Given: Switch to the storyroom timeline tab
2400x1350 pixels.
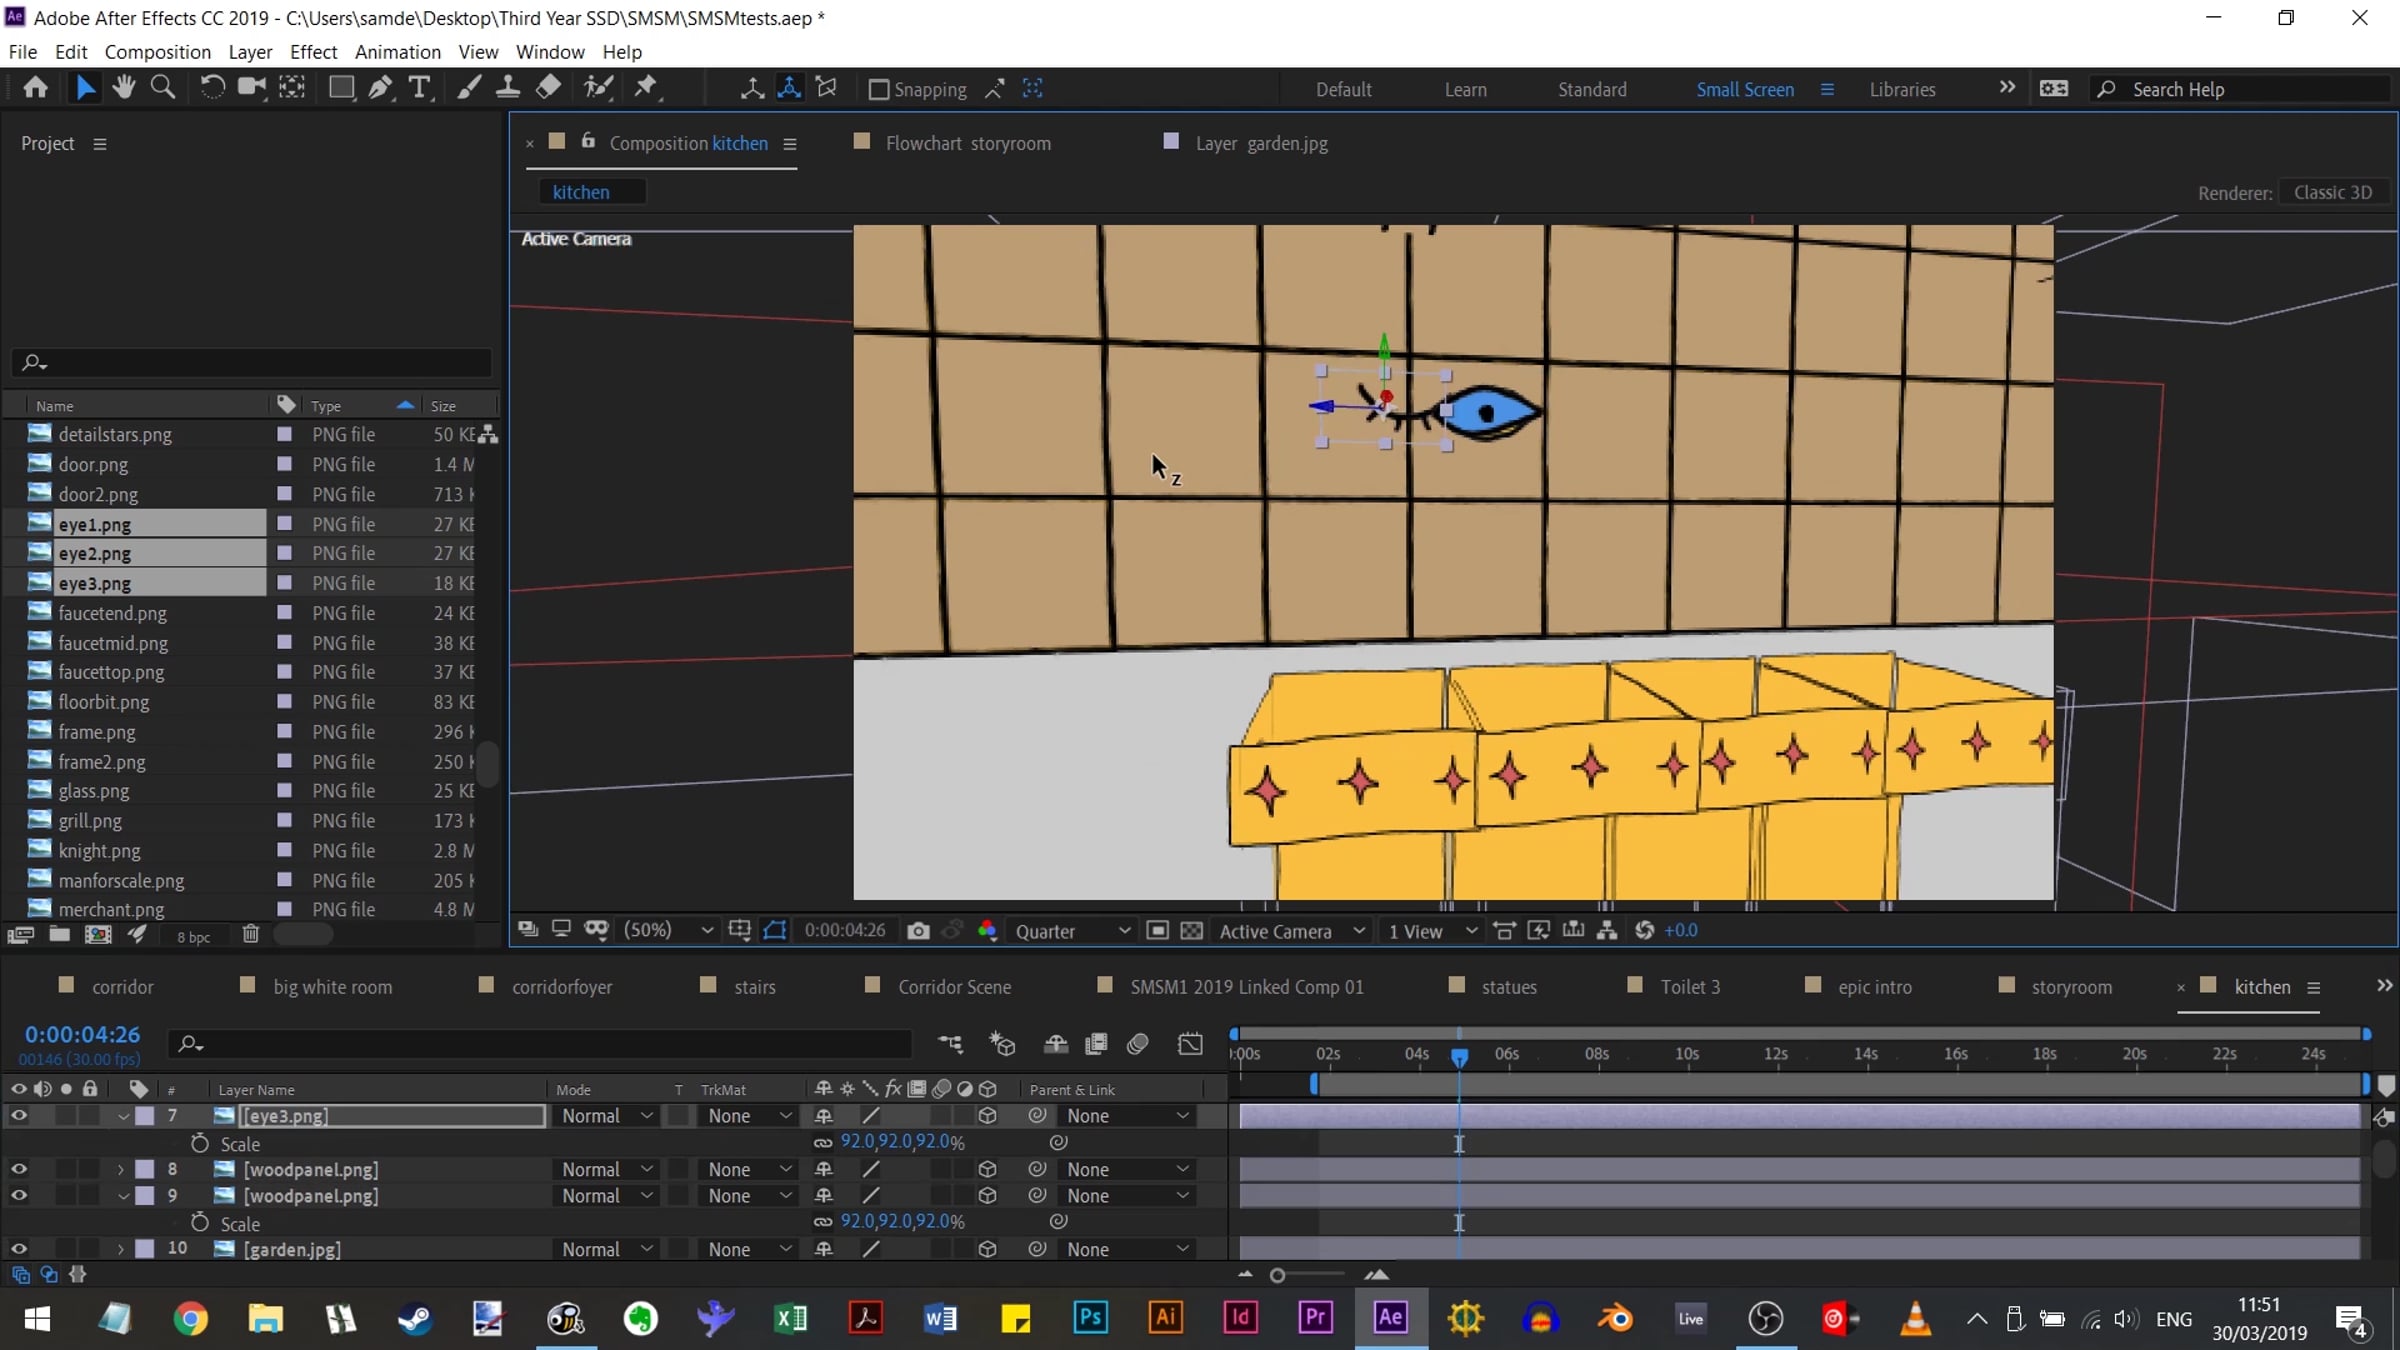Looking at the screenshot, I should pyautogui.click(x=2070, y=987).
